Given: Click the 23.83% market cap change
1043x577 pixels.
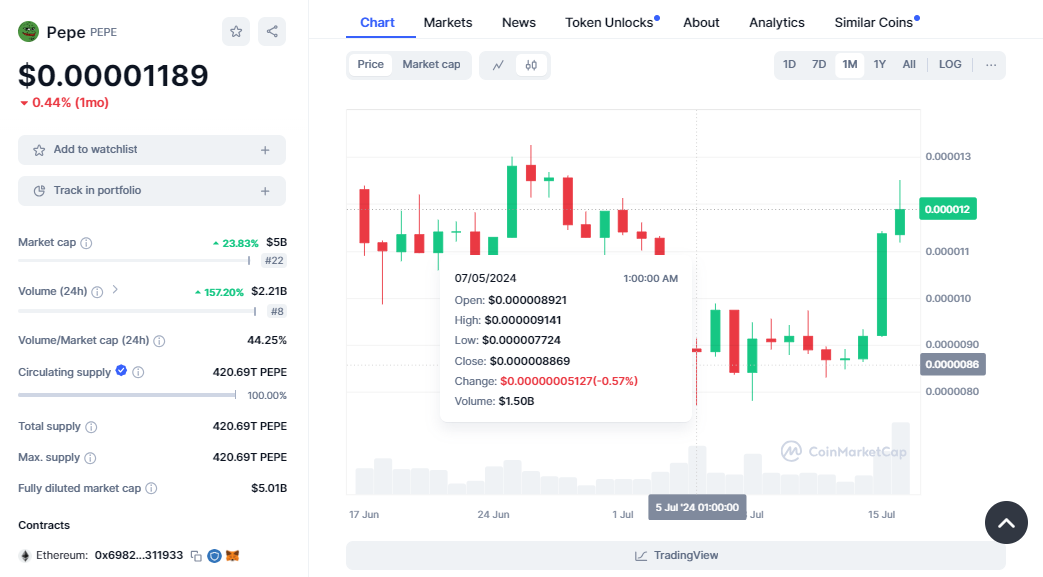Looking at the screenshot, I should 235,243.
